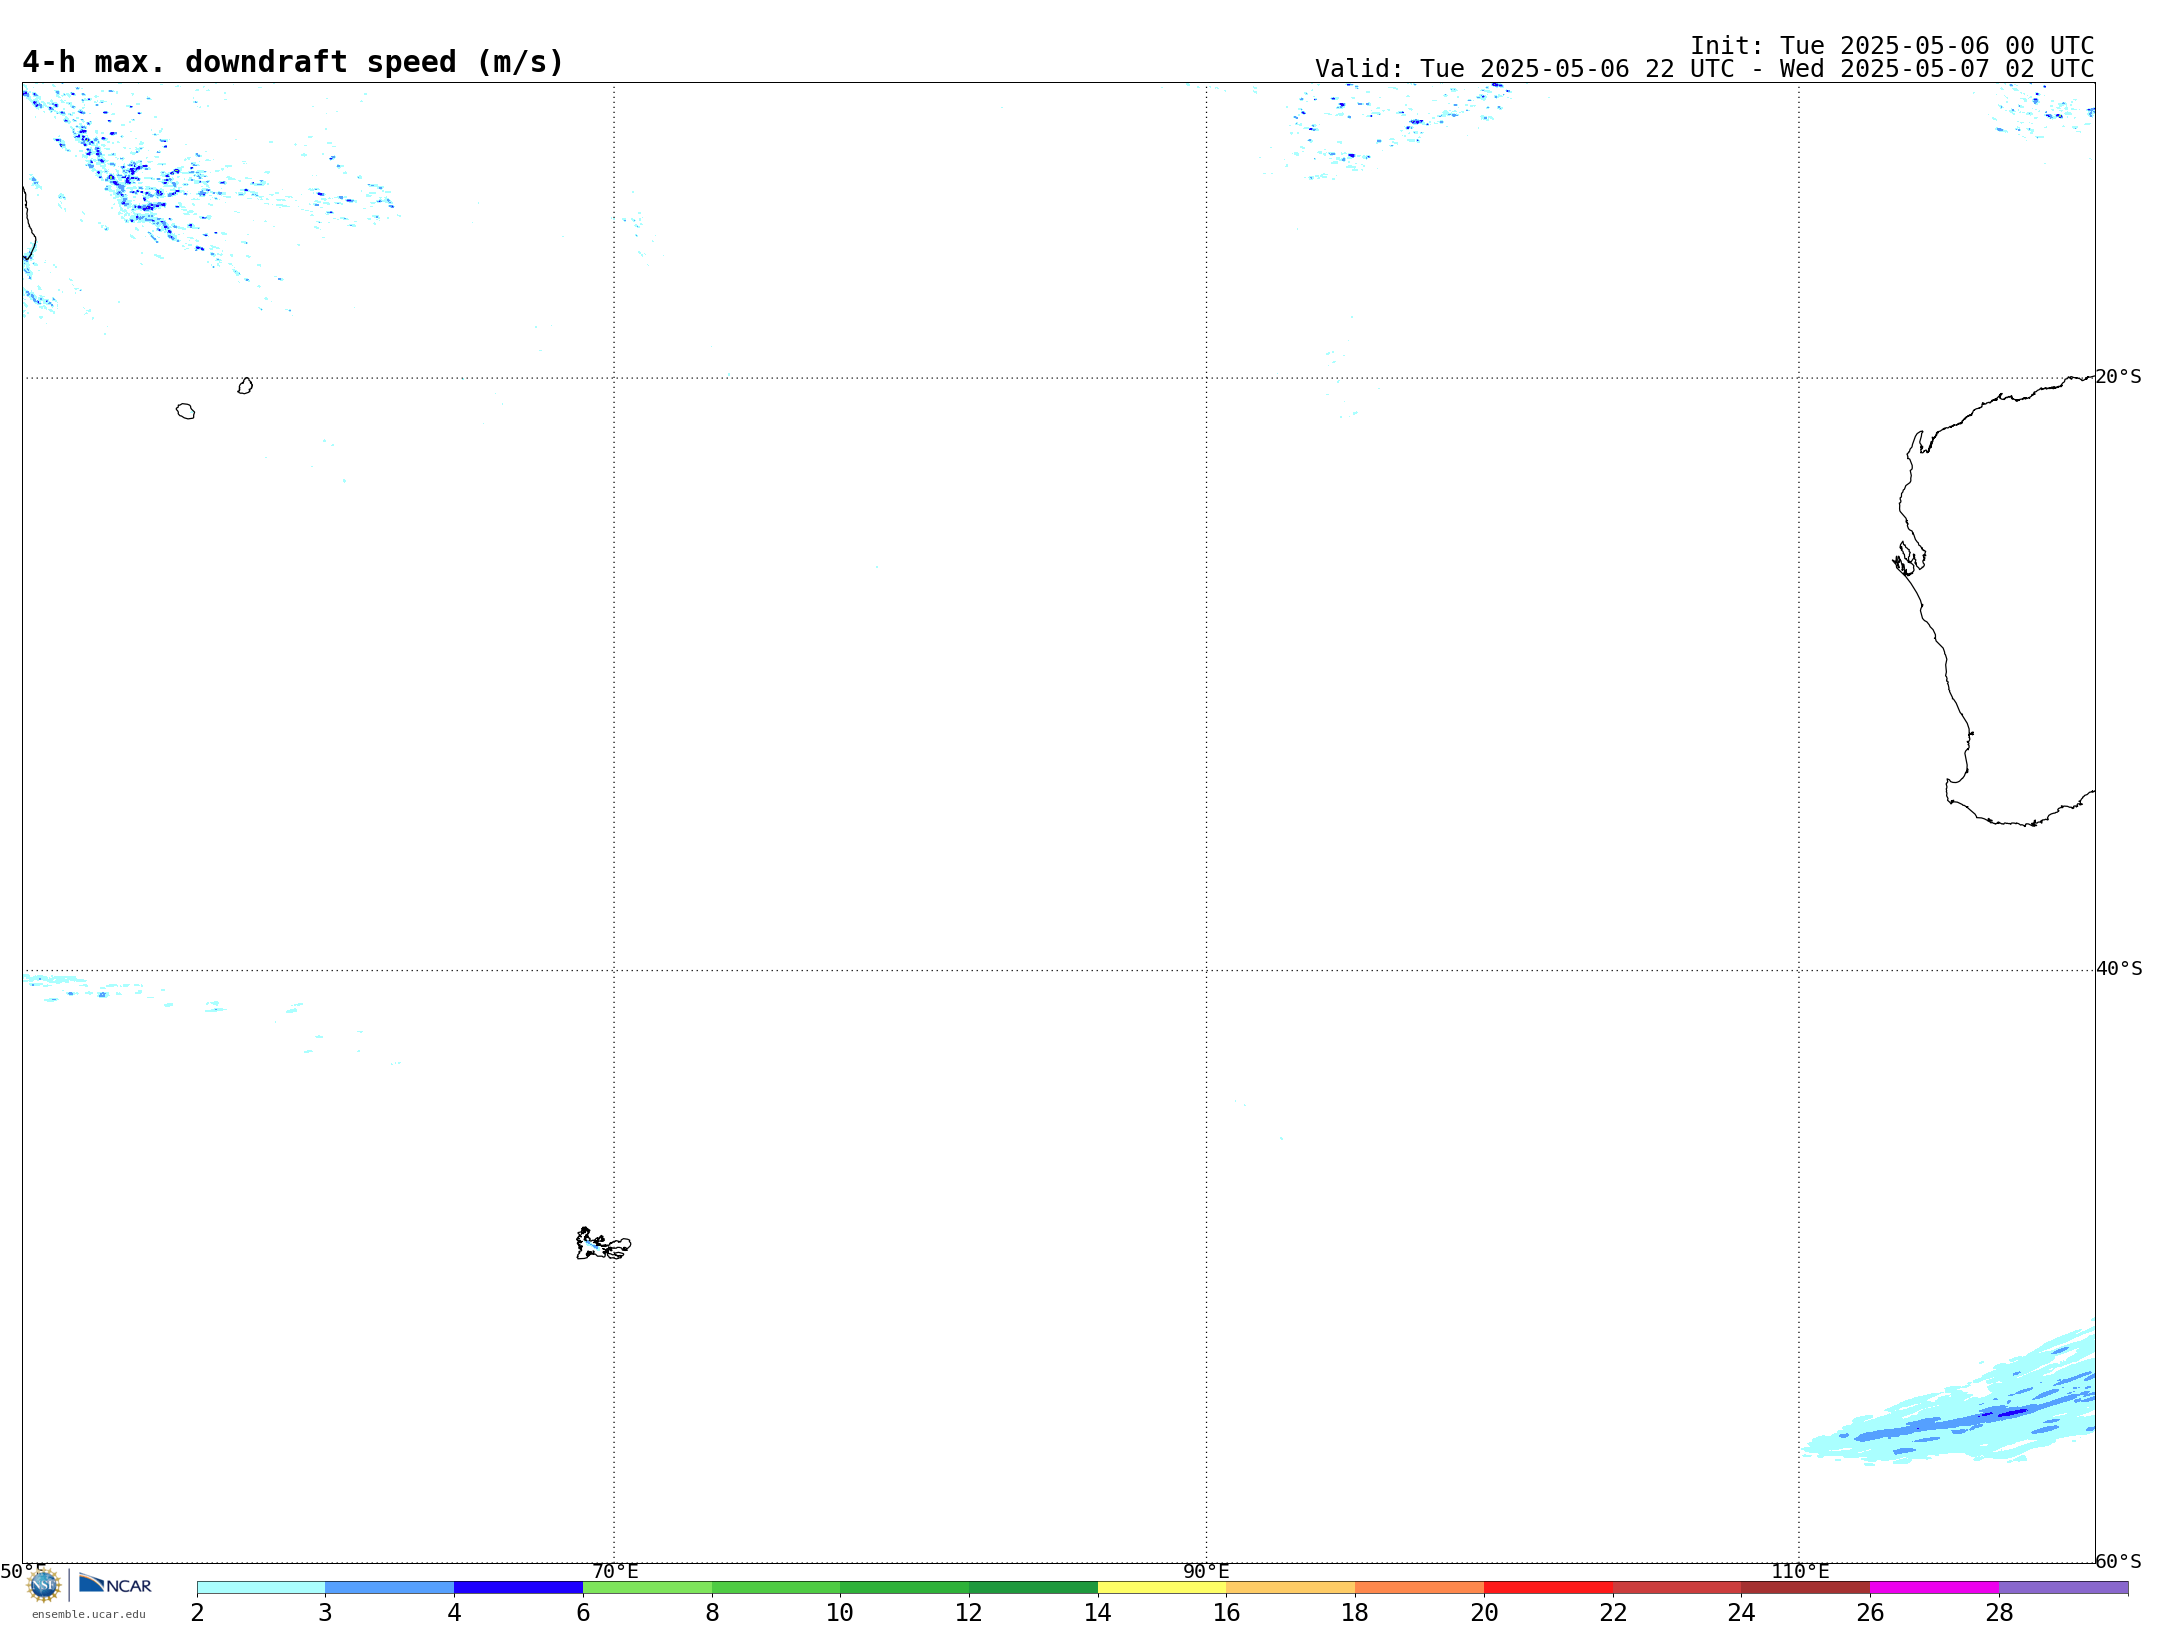Viewport: 2160px width, 1626px height.
Task: Click the title '4-h max. downdraft speed (m/s)'
Action: pyautogui.click(x=293, y=62)
